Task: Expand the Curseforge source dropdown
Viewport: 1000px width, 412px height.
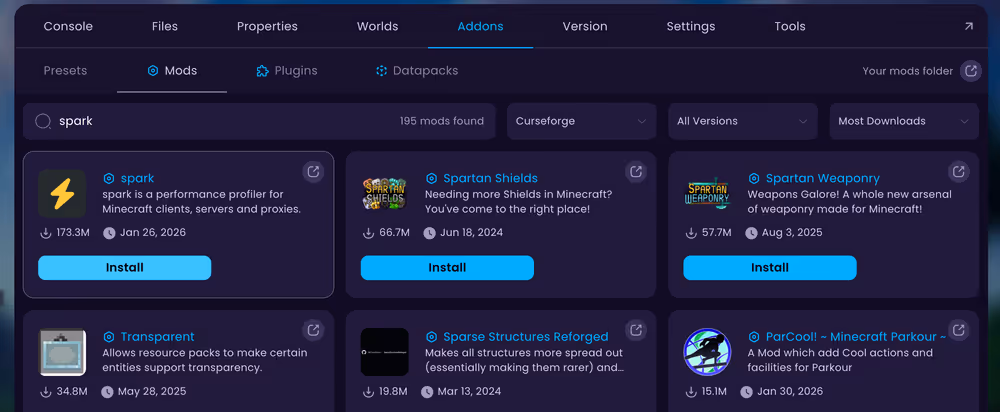Action: pyautogui.click(x=581, y=121)
